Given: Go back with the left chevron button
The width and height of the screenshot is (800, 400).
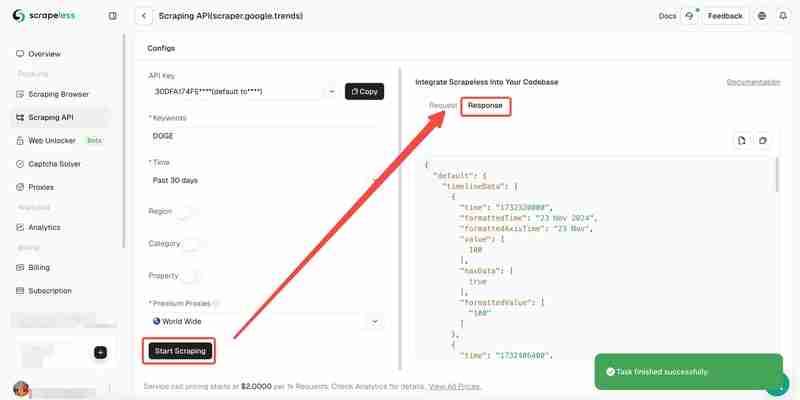Looking at the screenshot, I should click(x=144, y=16).
